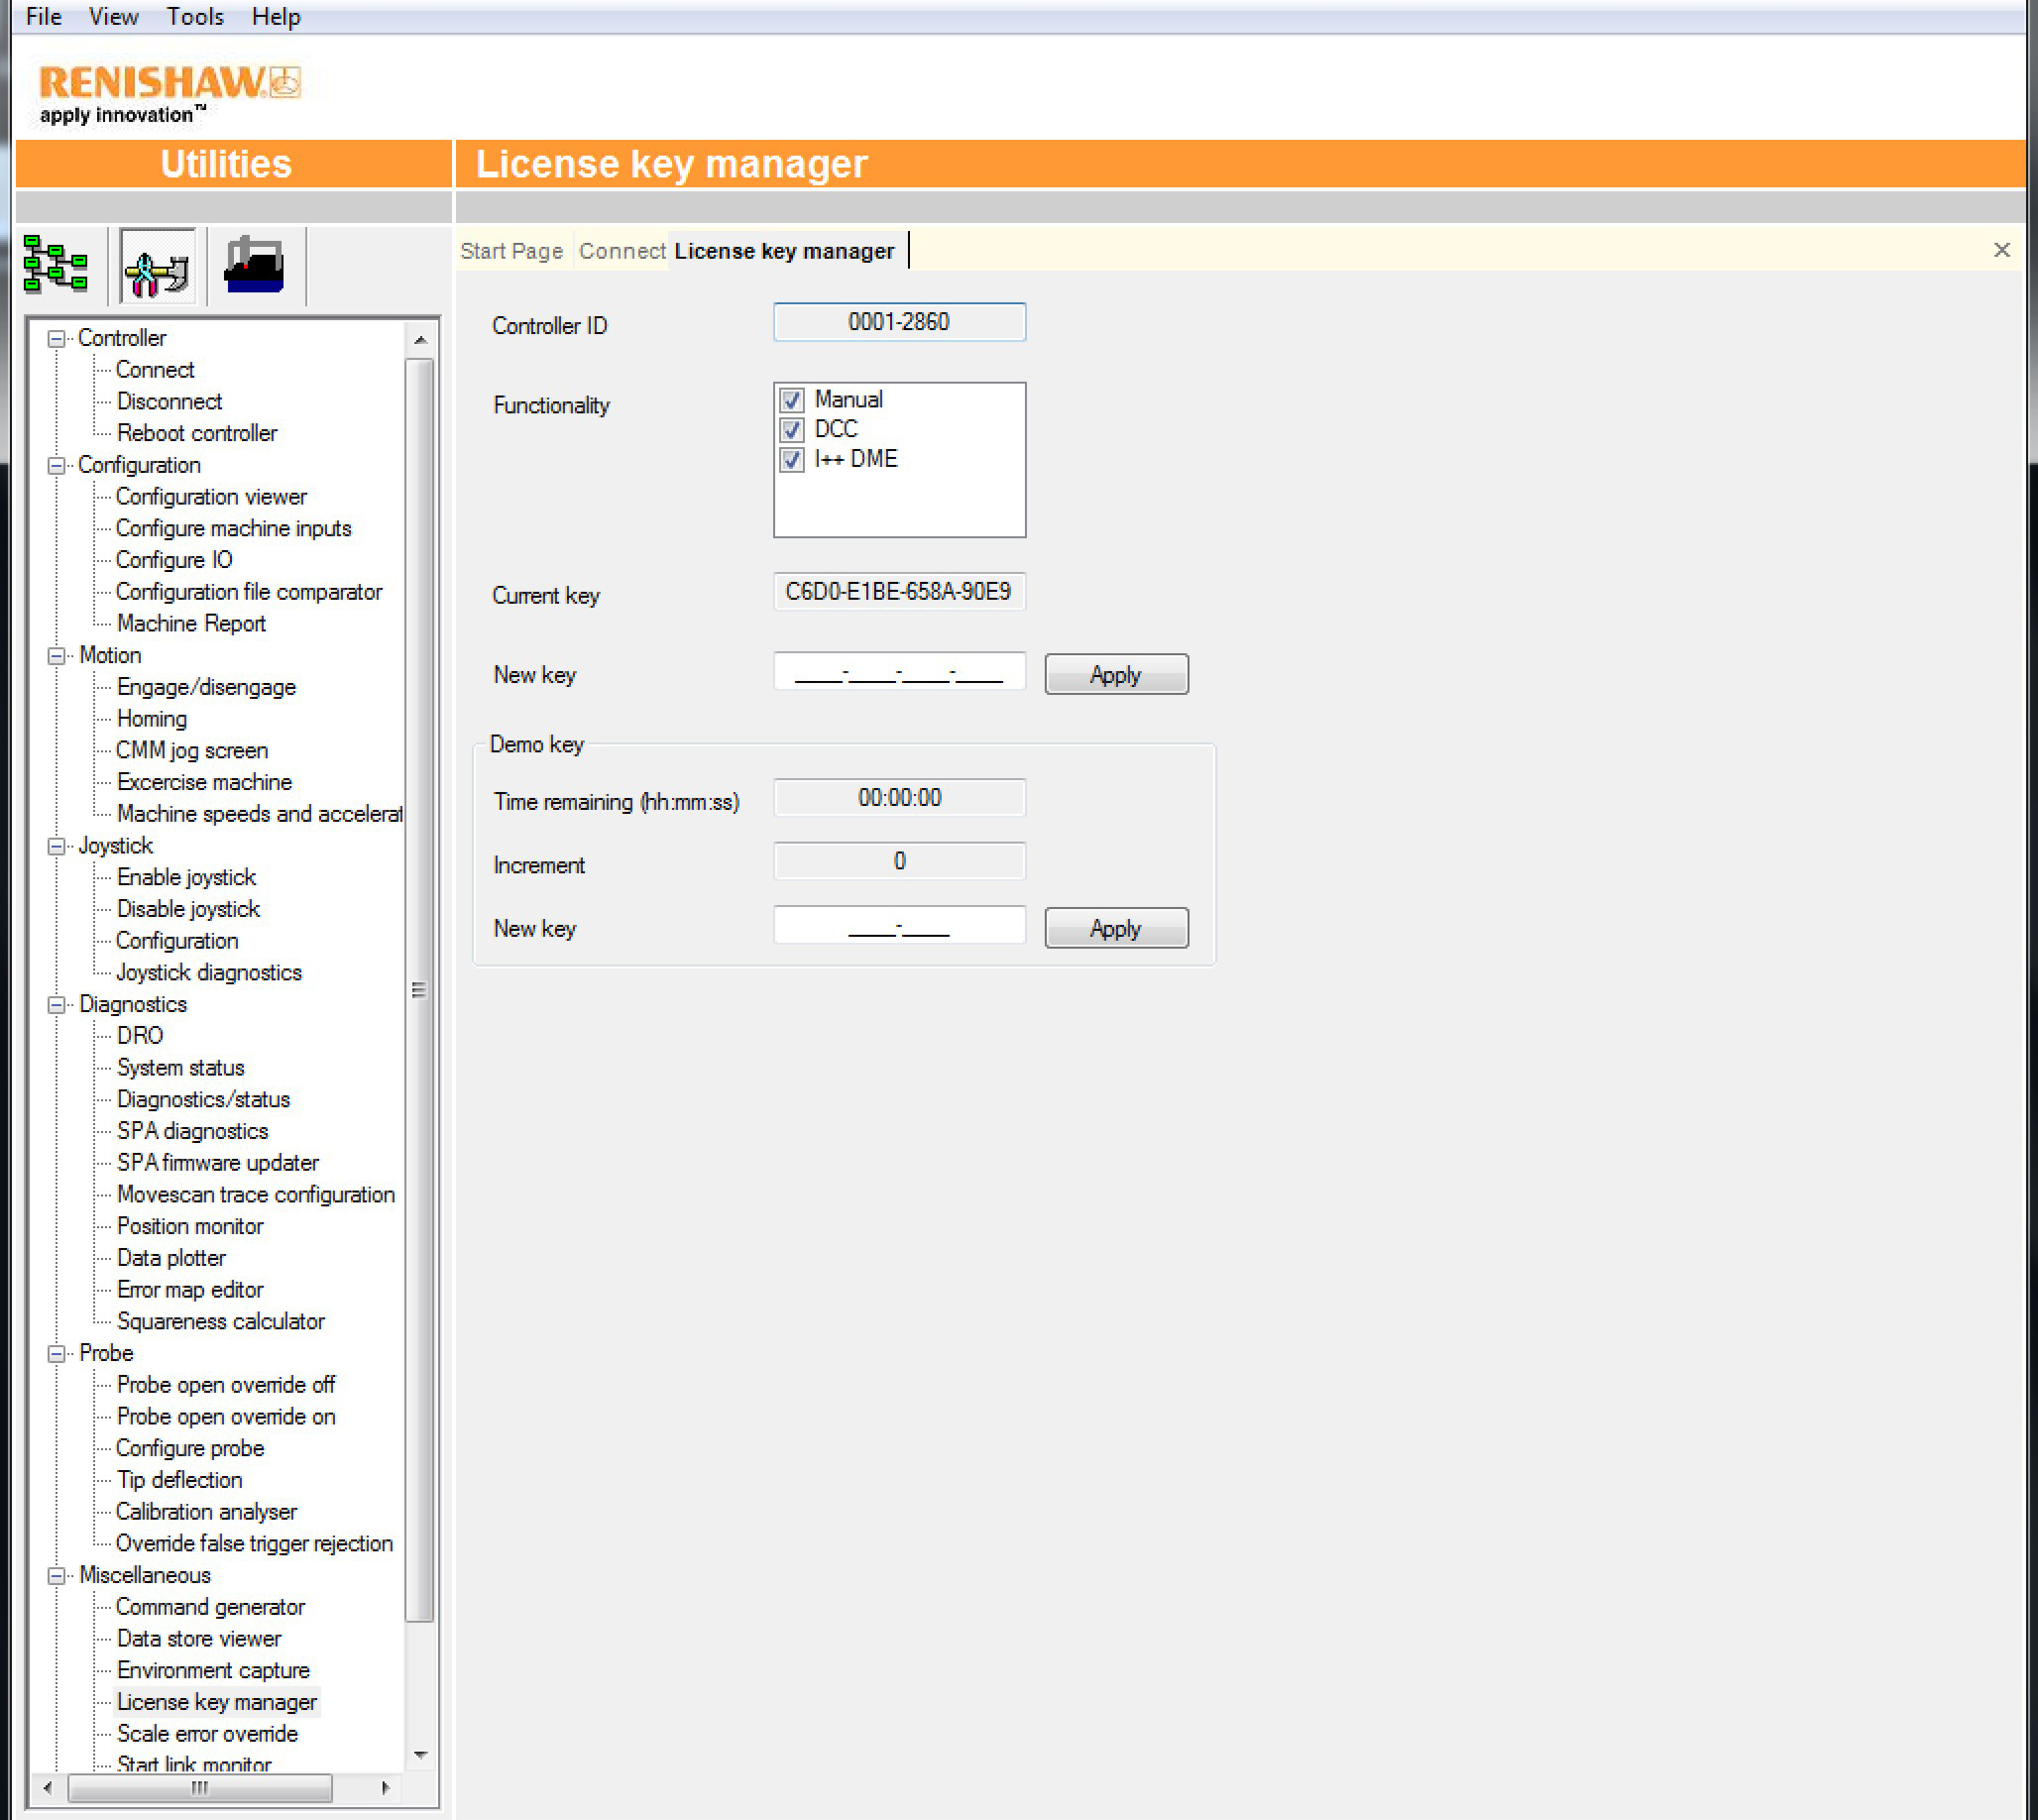Switch to the Connect tab
The width and height of the screenshot is (2038, 1820).
(x=622, y=251)
